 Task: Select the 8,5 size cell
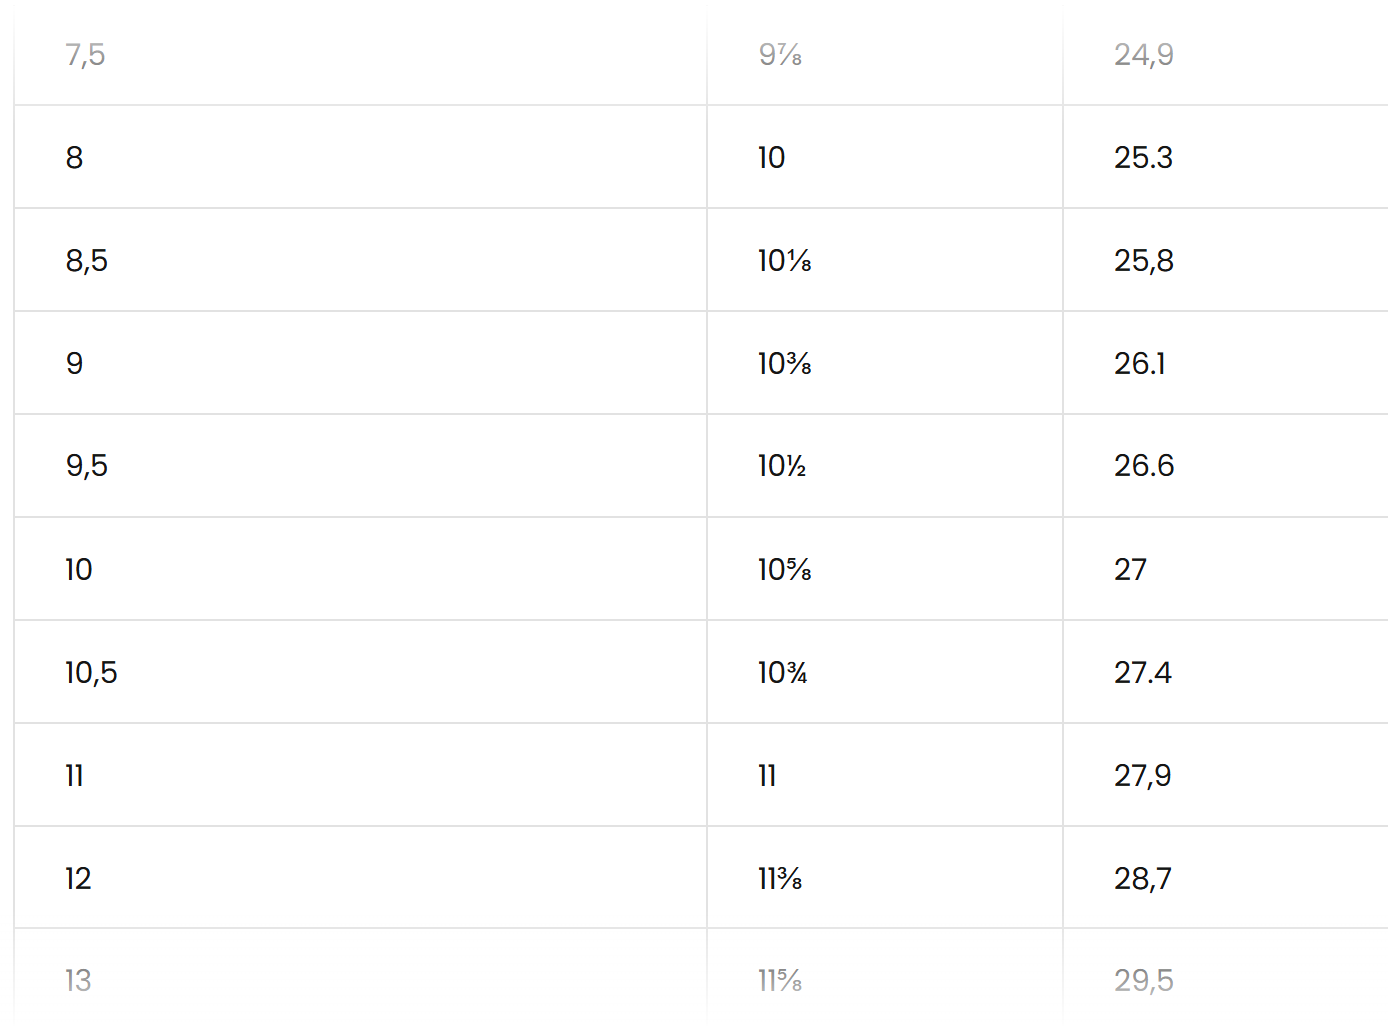87,261
